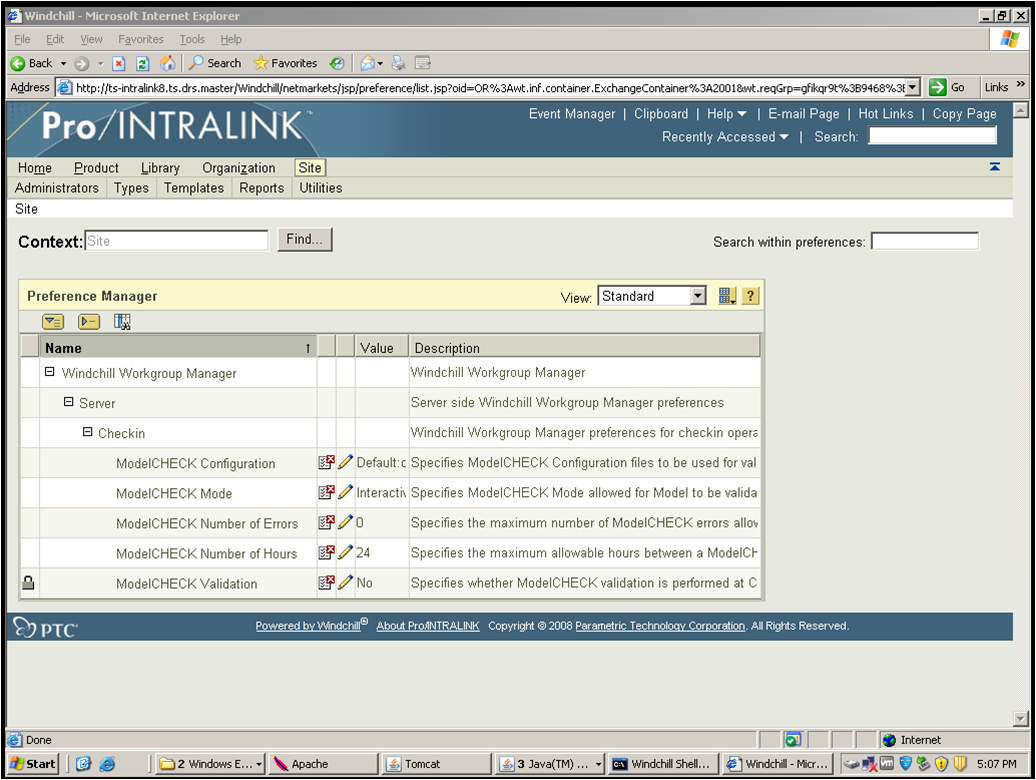Edit ModelCHECK Validation with pencil icon
1036x780 pixels.
point(345,583)
